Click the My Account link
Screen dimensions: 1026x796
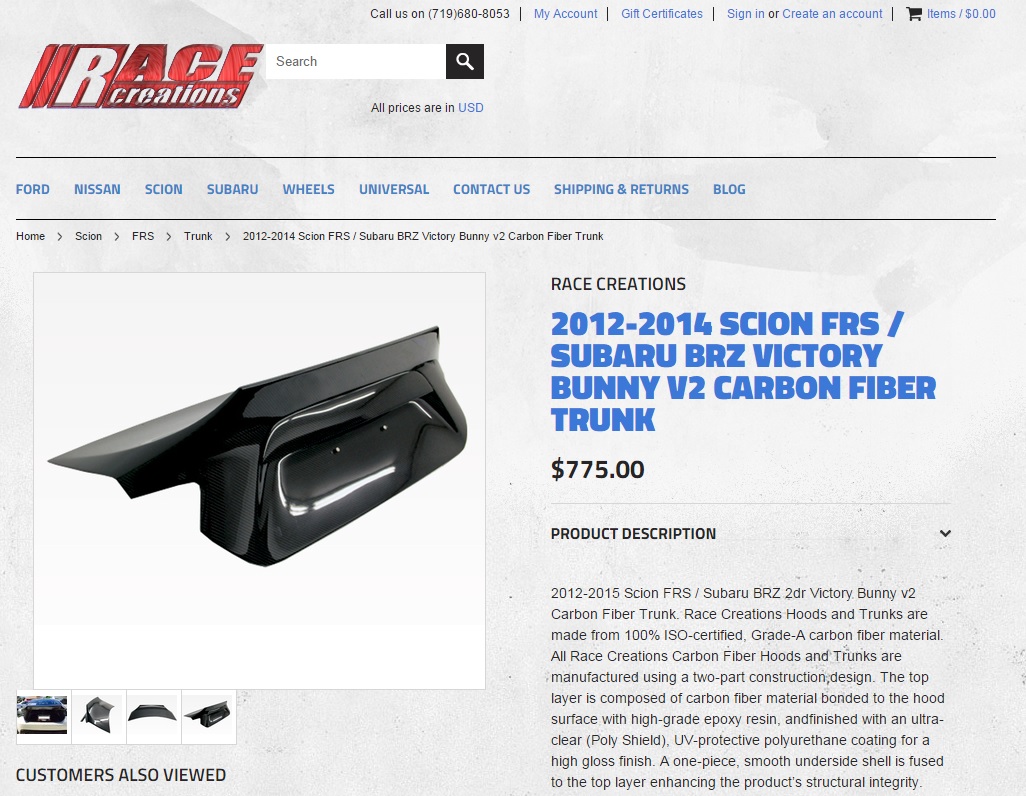coord(565,14)
